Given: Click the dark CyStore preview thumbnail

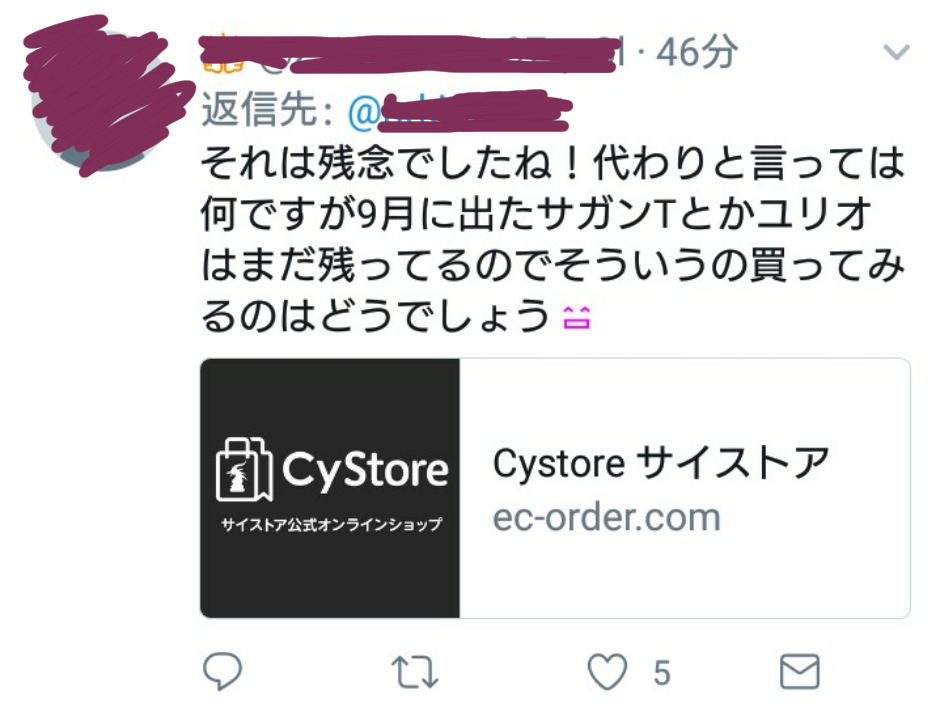Looking at the screenshot, I should tap(330, 488).
